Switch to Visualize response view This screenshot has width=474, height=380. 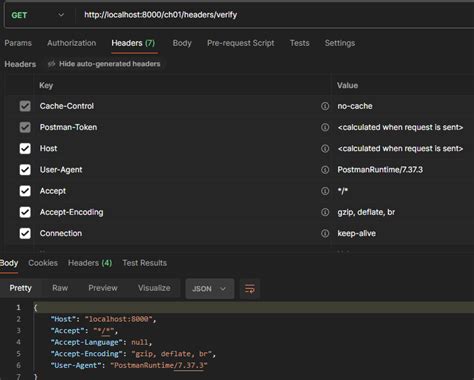click(x=154, y=288)
